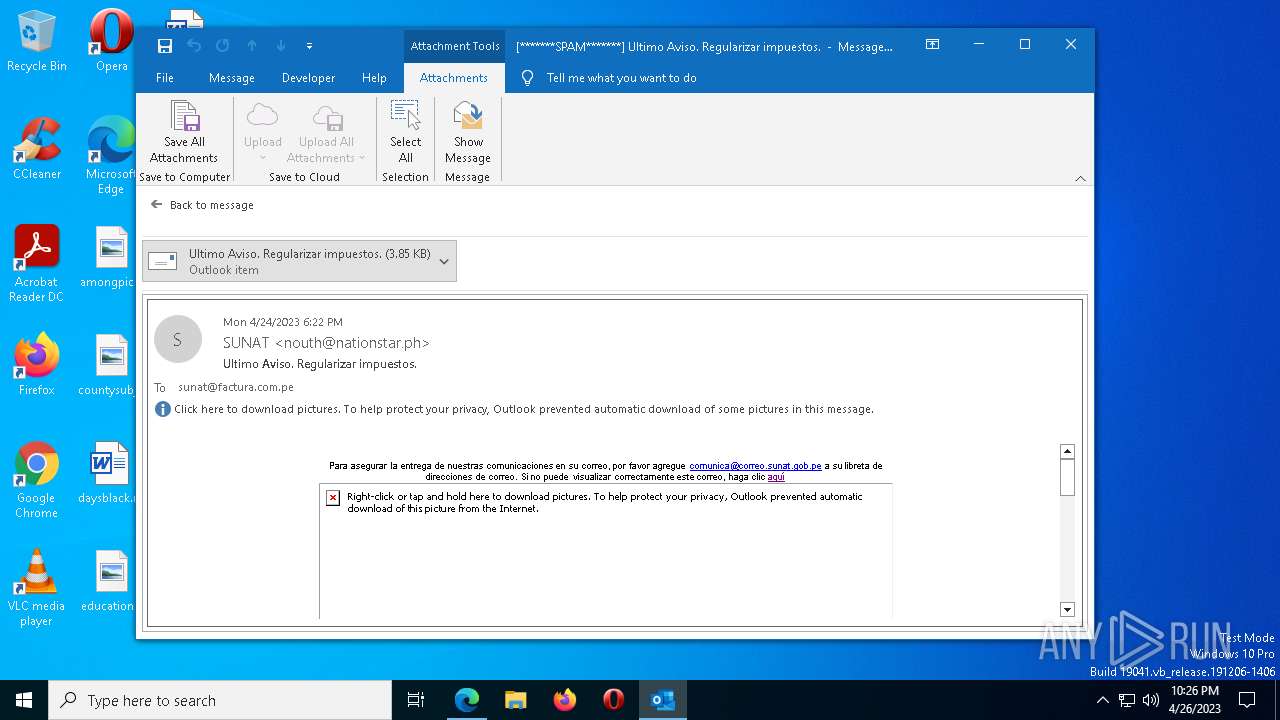The width and height of the screenshot is (1280, 720).
Task: Click sender SUNAT nouth@nationstar.ph
Action: (x=326, y=343)
